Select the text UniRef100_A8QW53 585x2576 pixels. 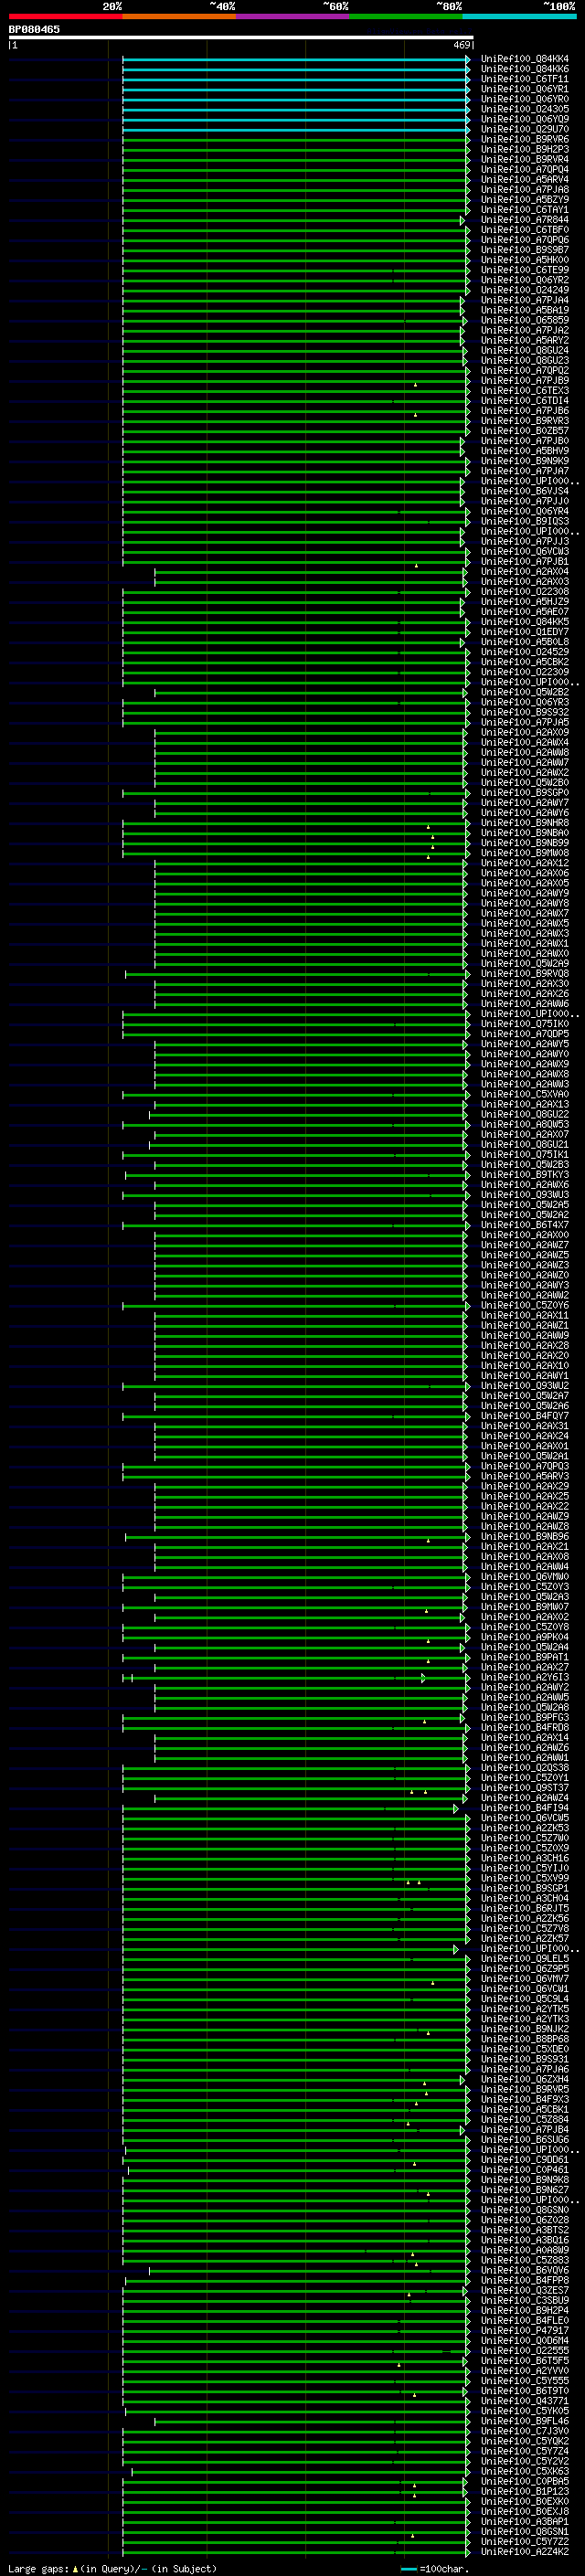(525, 1125)
